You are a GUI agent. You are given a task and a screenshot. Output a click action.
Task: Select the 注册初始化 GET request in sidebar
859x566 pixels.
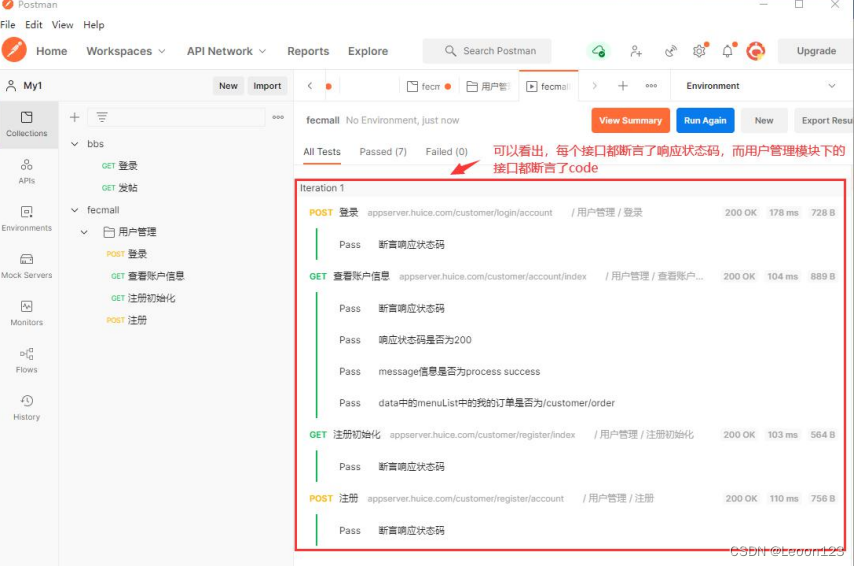point(142,298)
